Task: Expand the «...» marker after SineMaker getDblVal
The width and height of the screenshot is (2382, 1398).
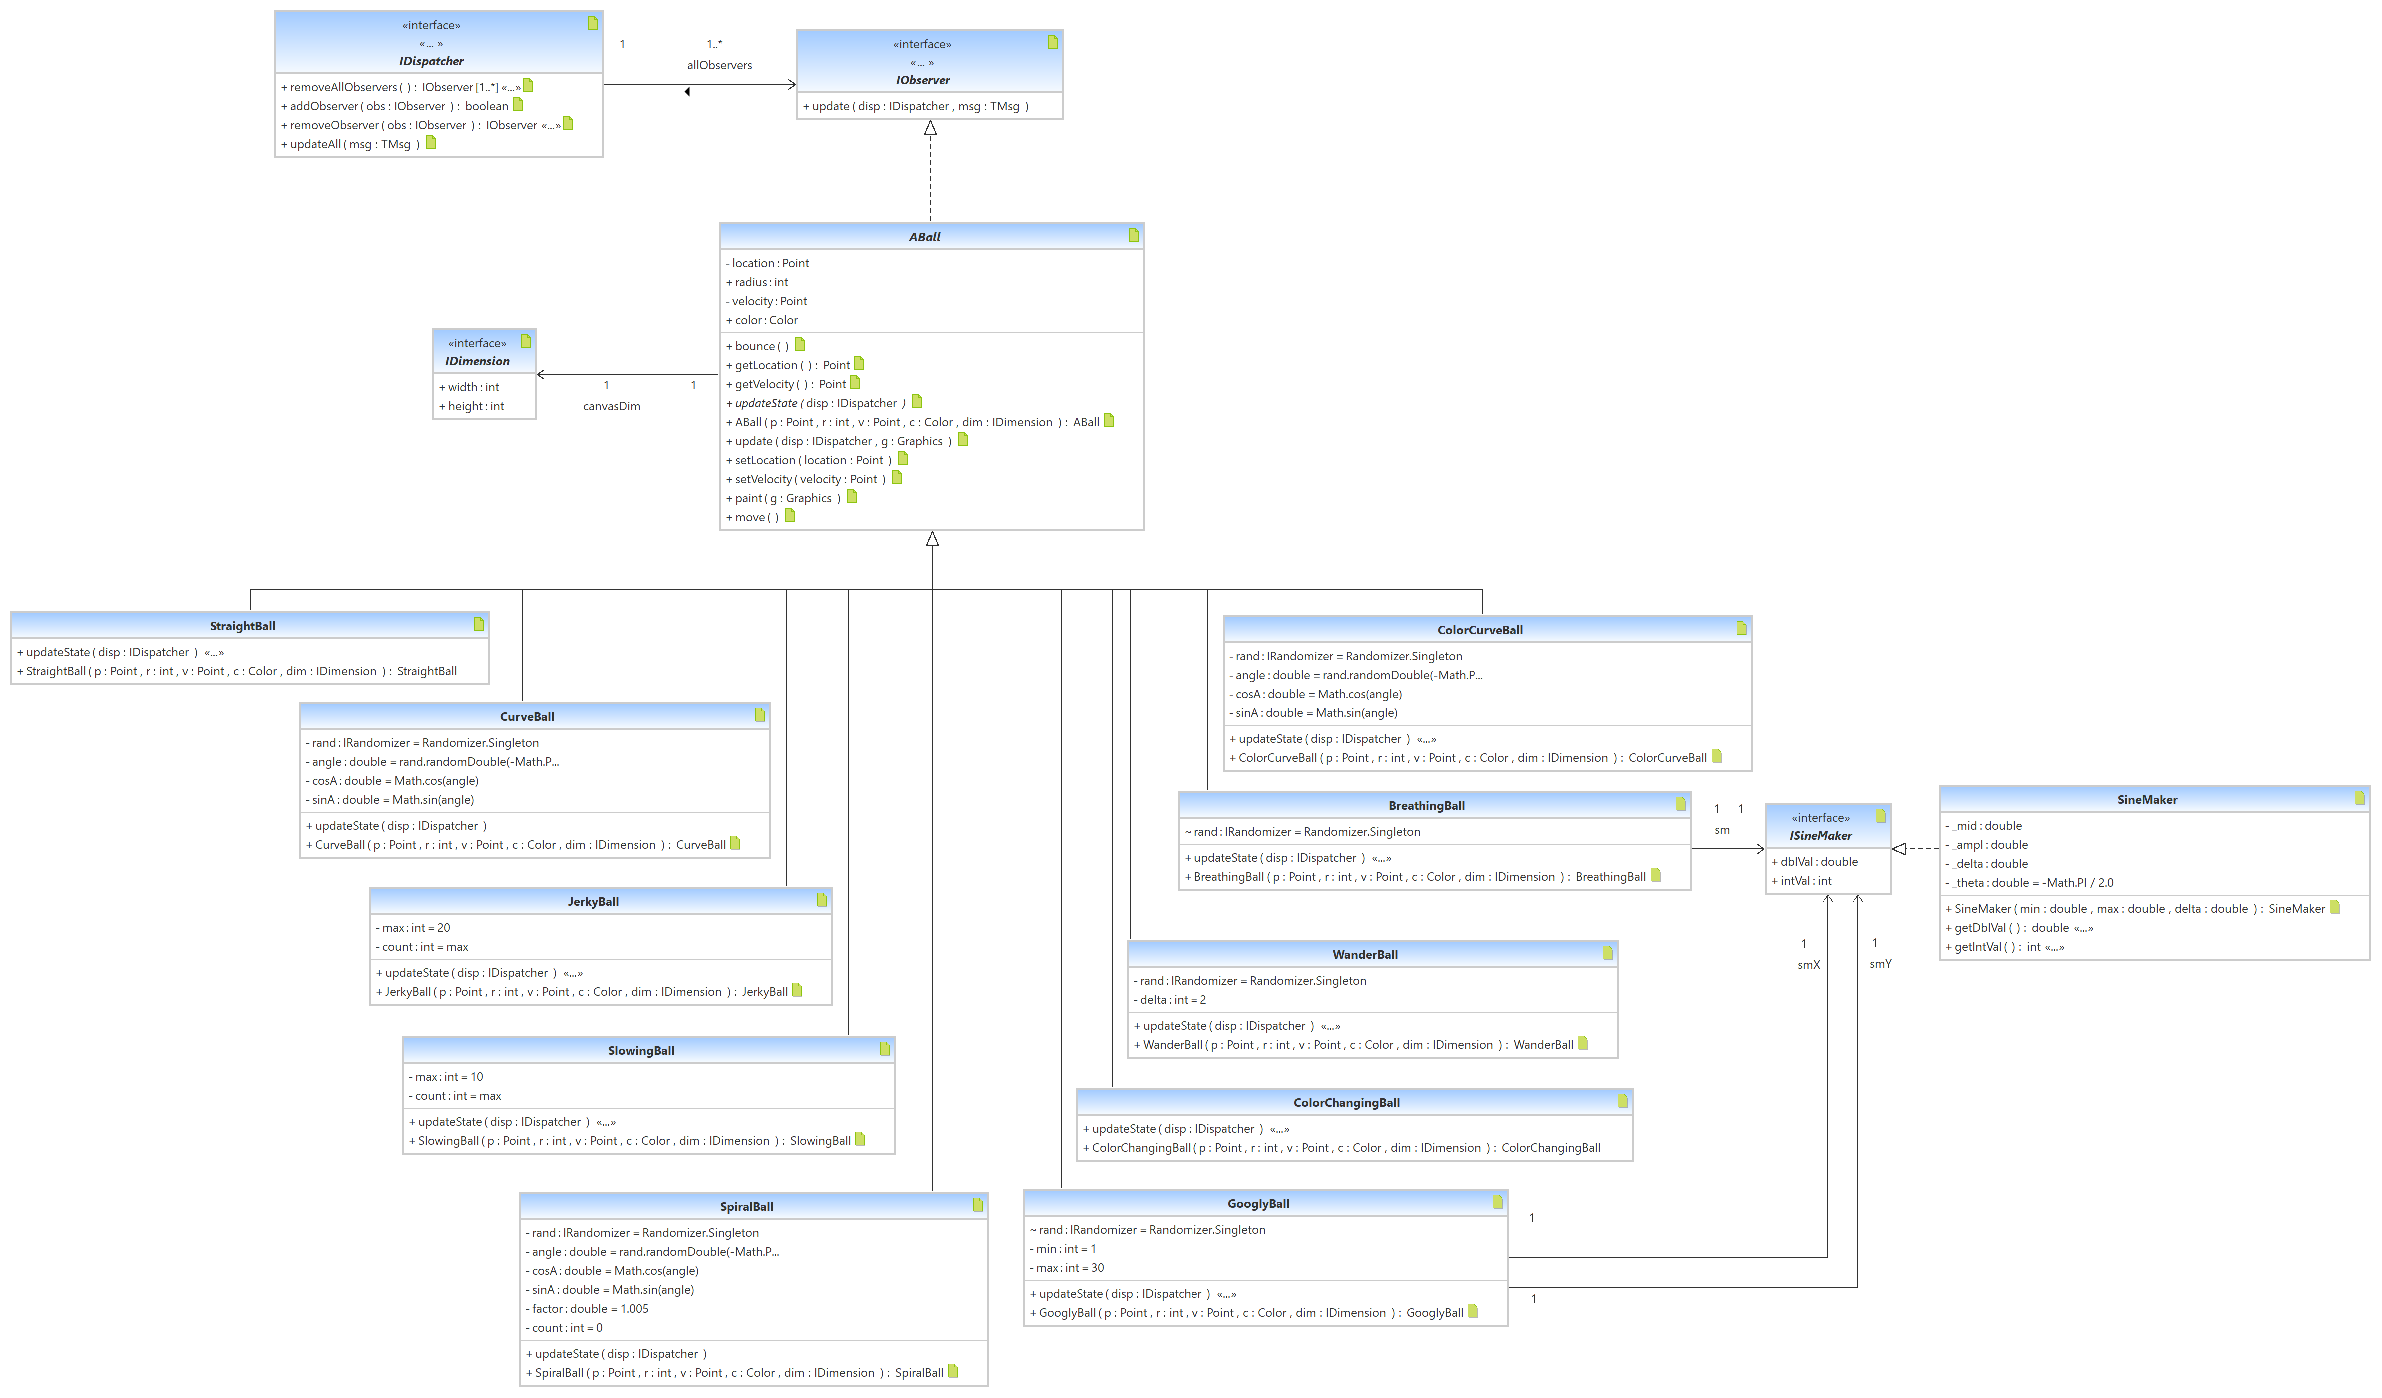Action: 2083,928
